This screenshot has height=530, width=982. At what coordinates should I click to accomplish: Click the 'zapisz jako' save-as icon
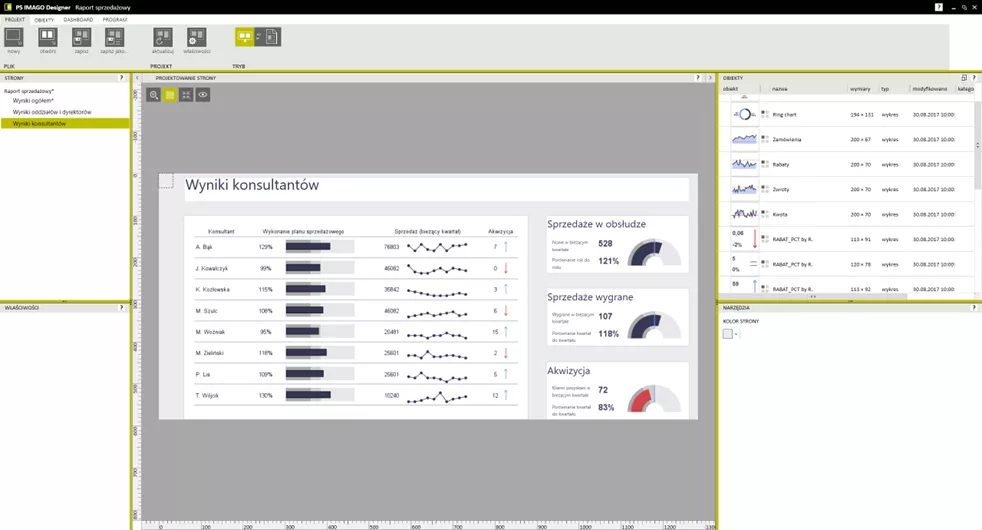pyautogui.click(x=113, y=38)
